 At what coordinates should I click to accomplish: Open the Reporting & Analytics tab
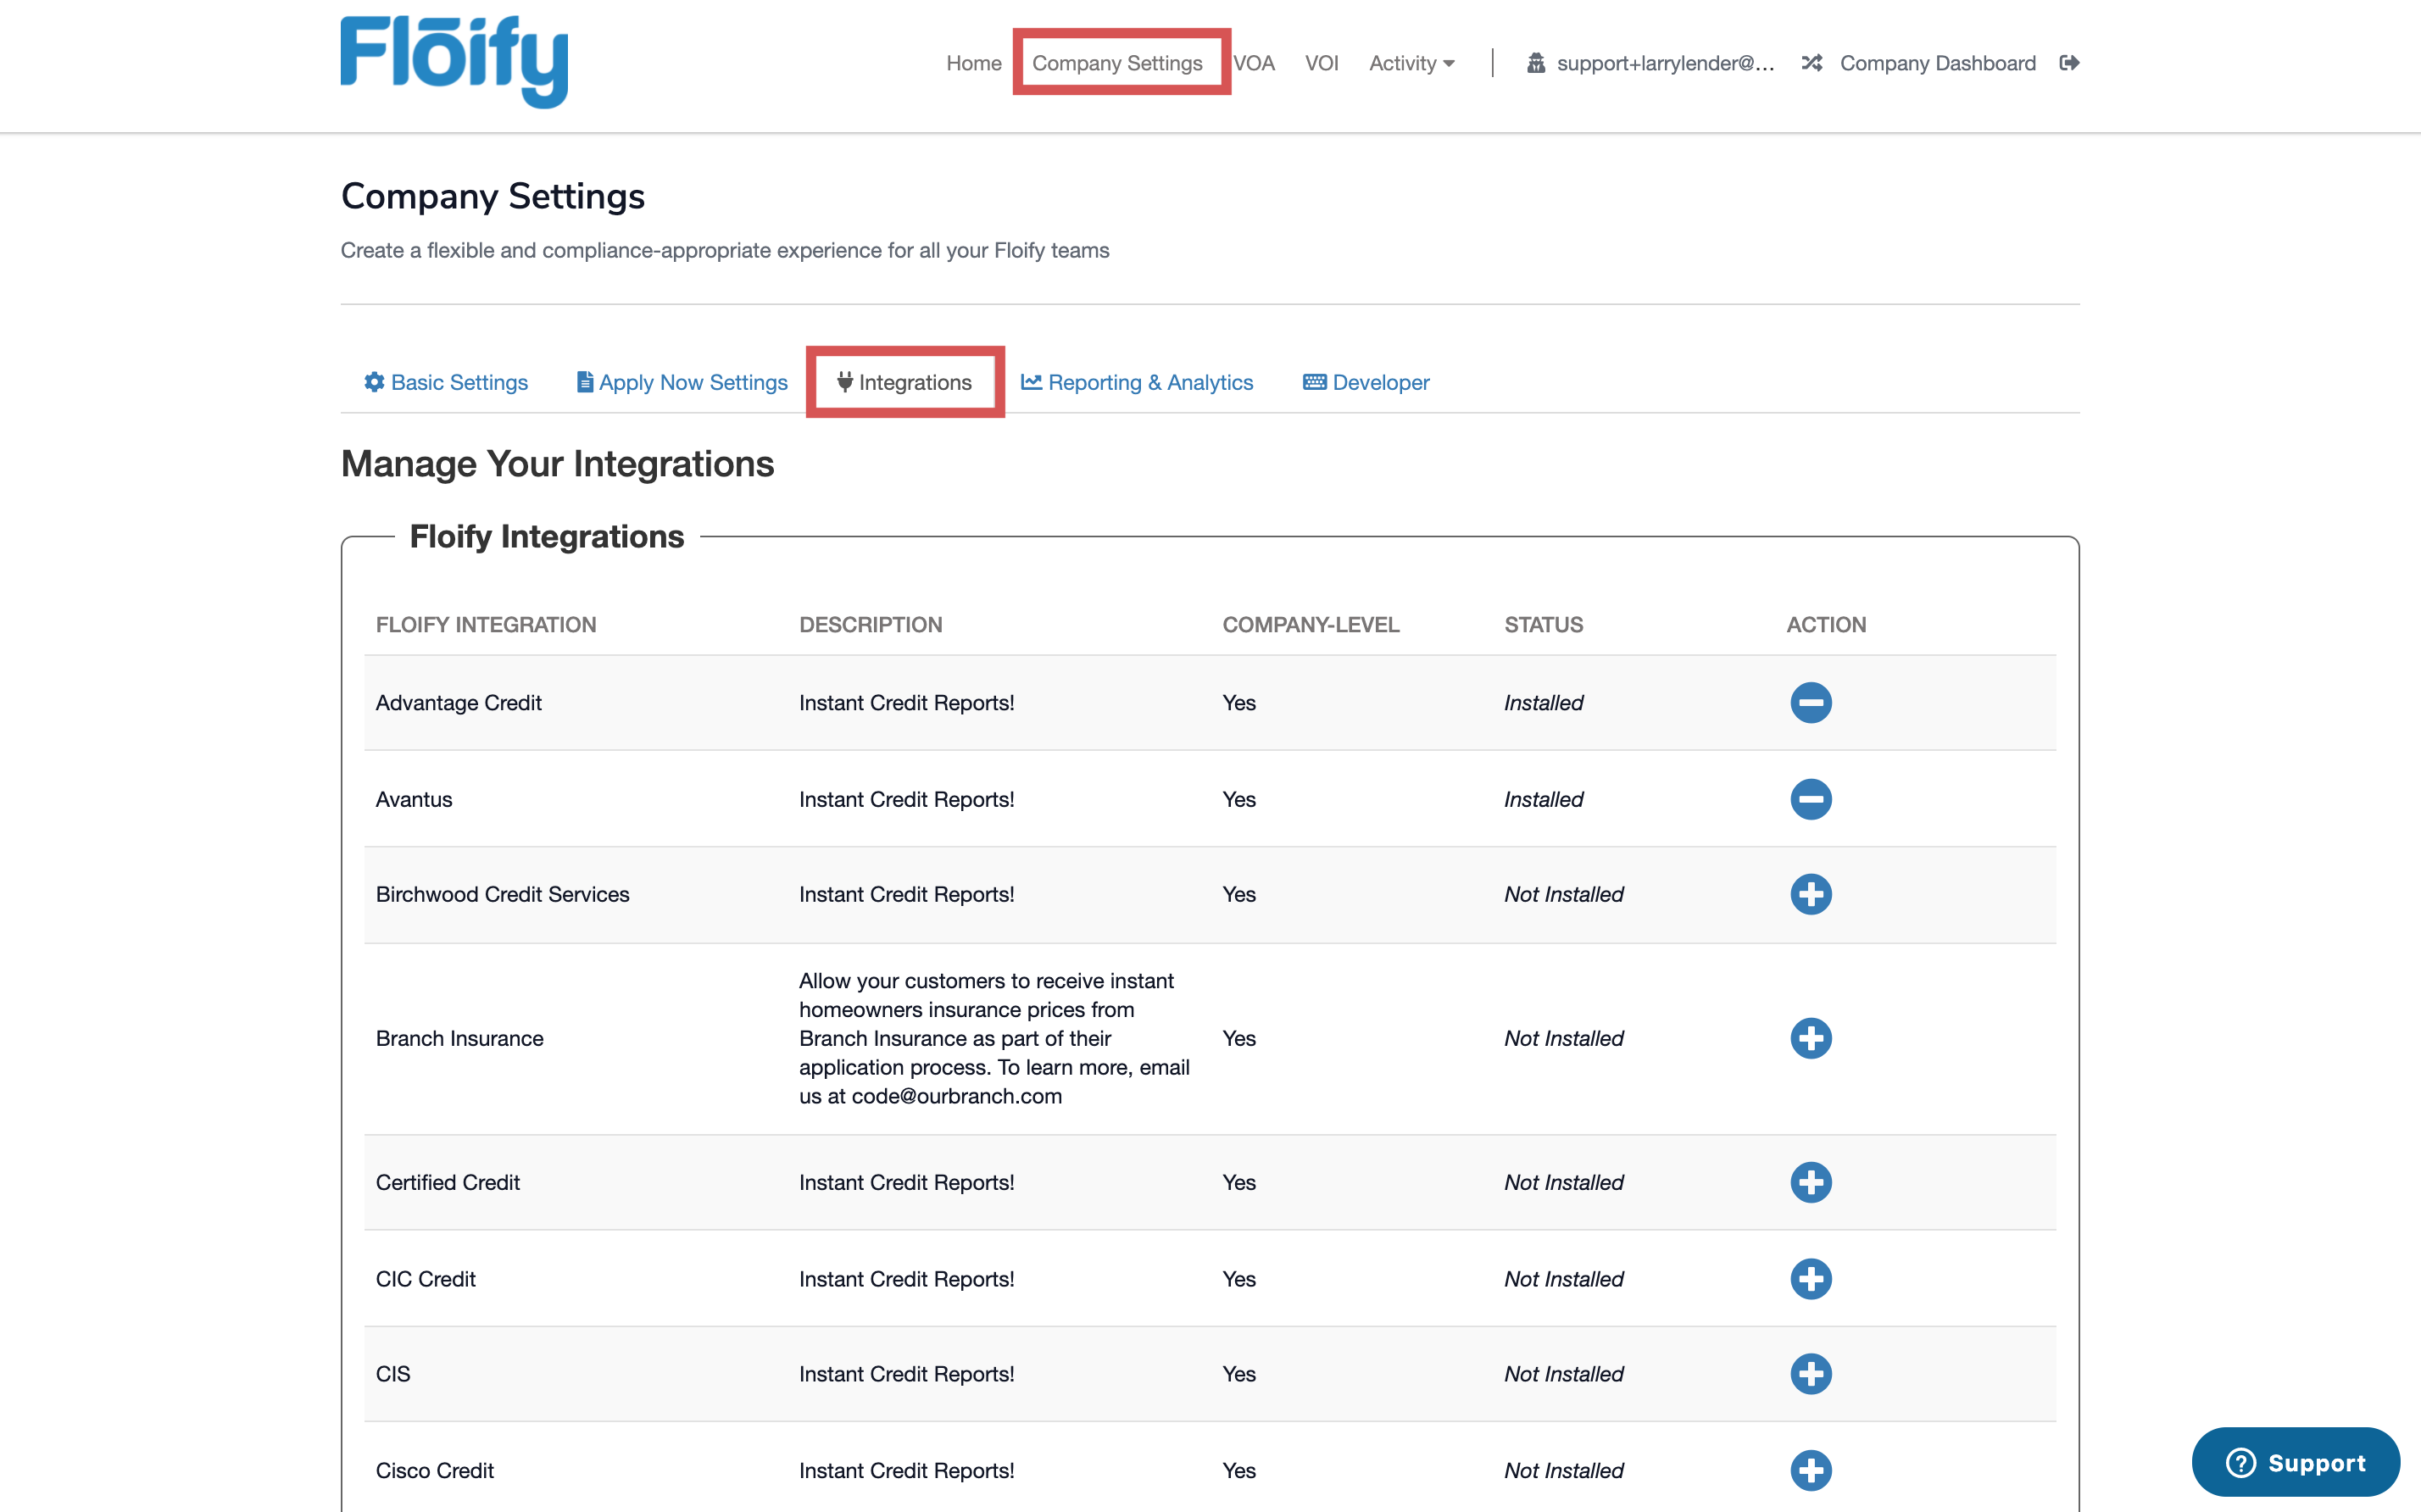tap(1137, 382)
